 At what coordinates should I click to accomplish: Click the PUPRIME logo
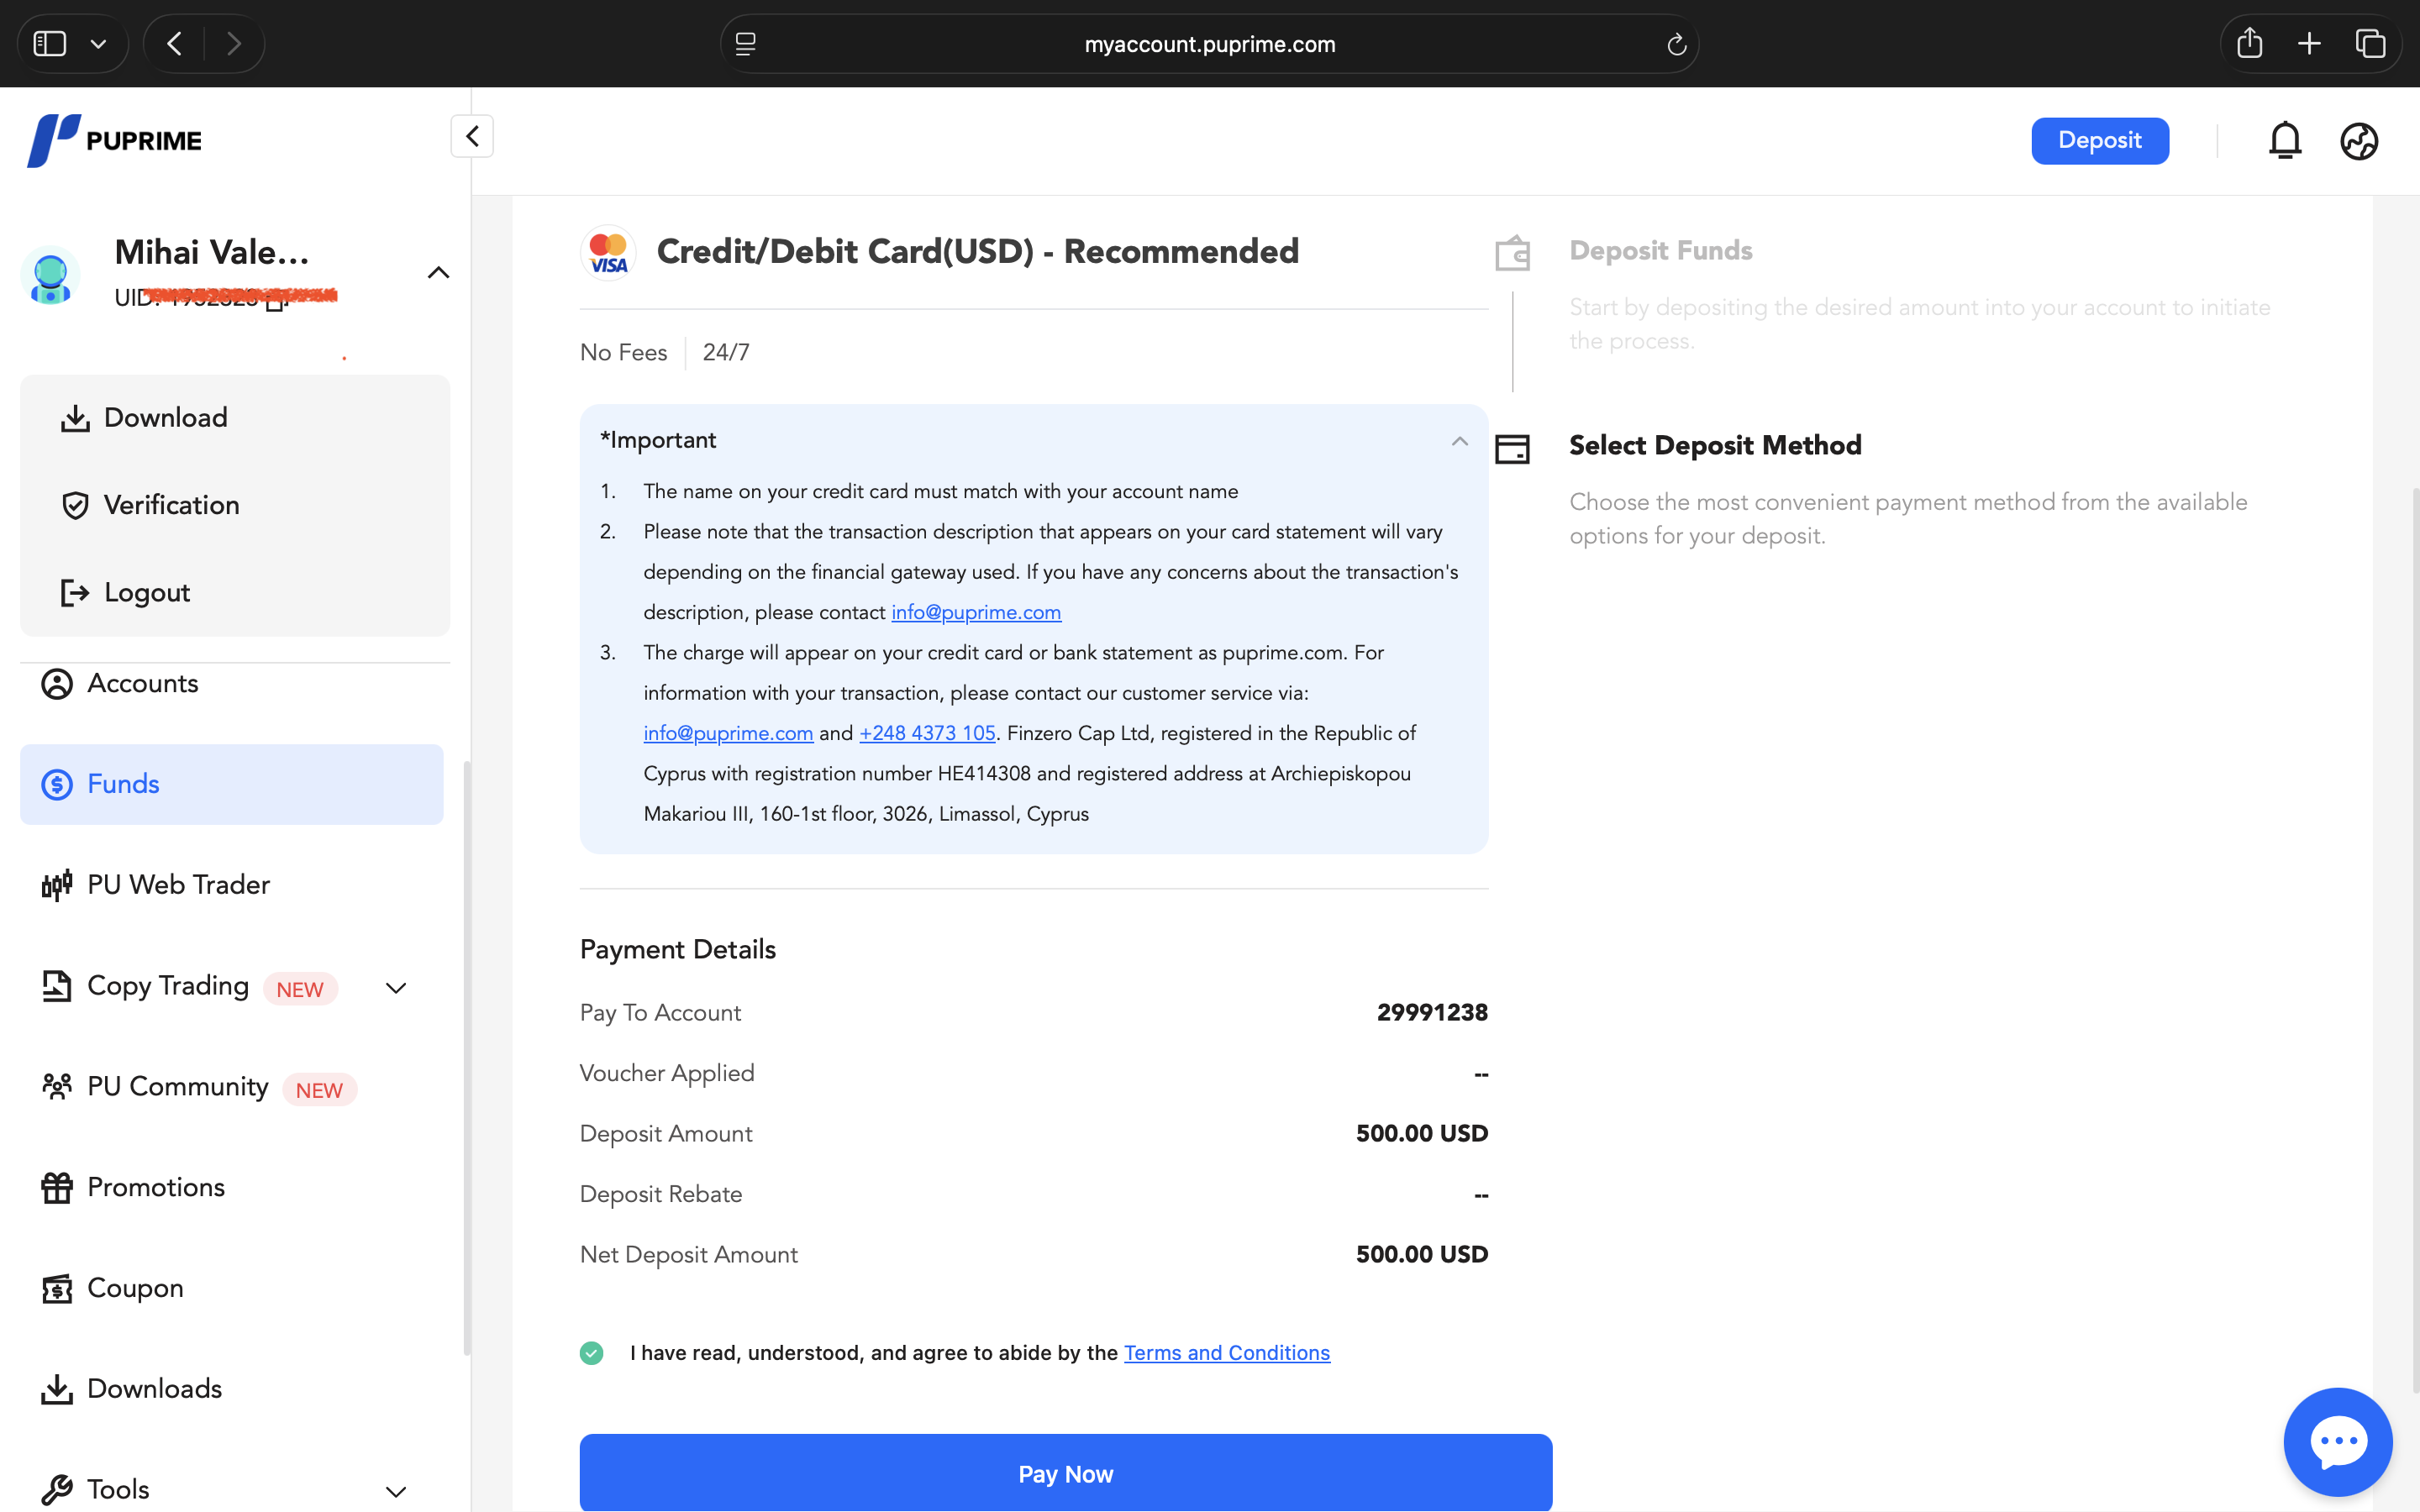tap(114, 141)
